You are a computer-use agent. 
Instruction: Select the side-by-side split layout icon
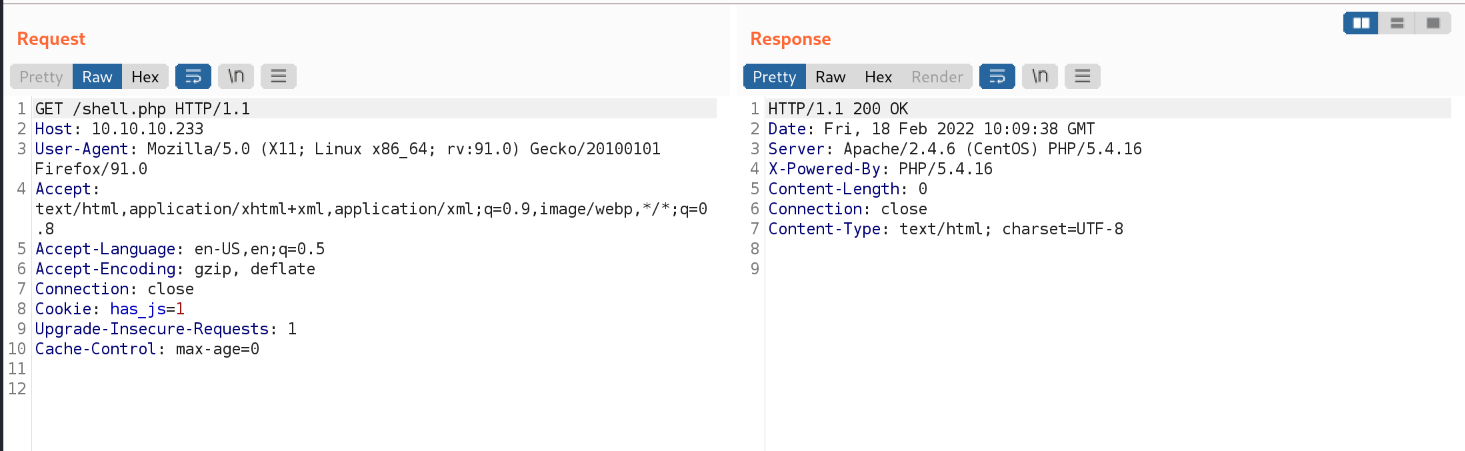point(1361,22)
